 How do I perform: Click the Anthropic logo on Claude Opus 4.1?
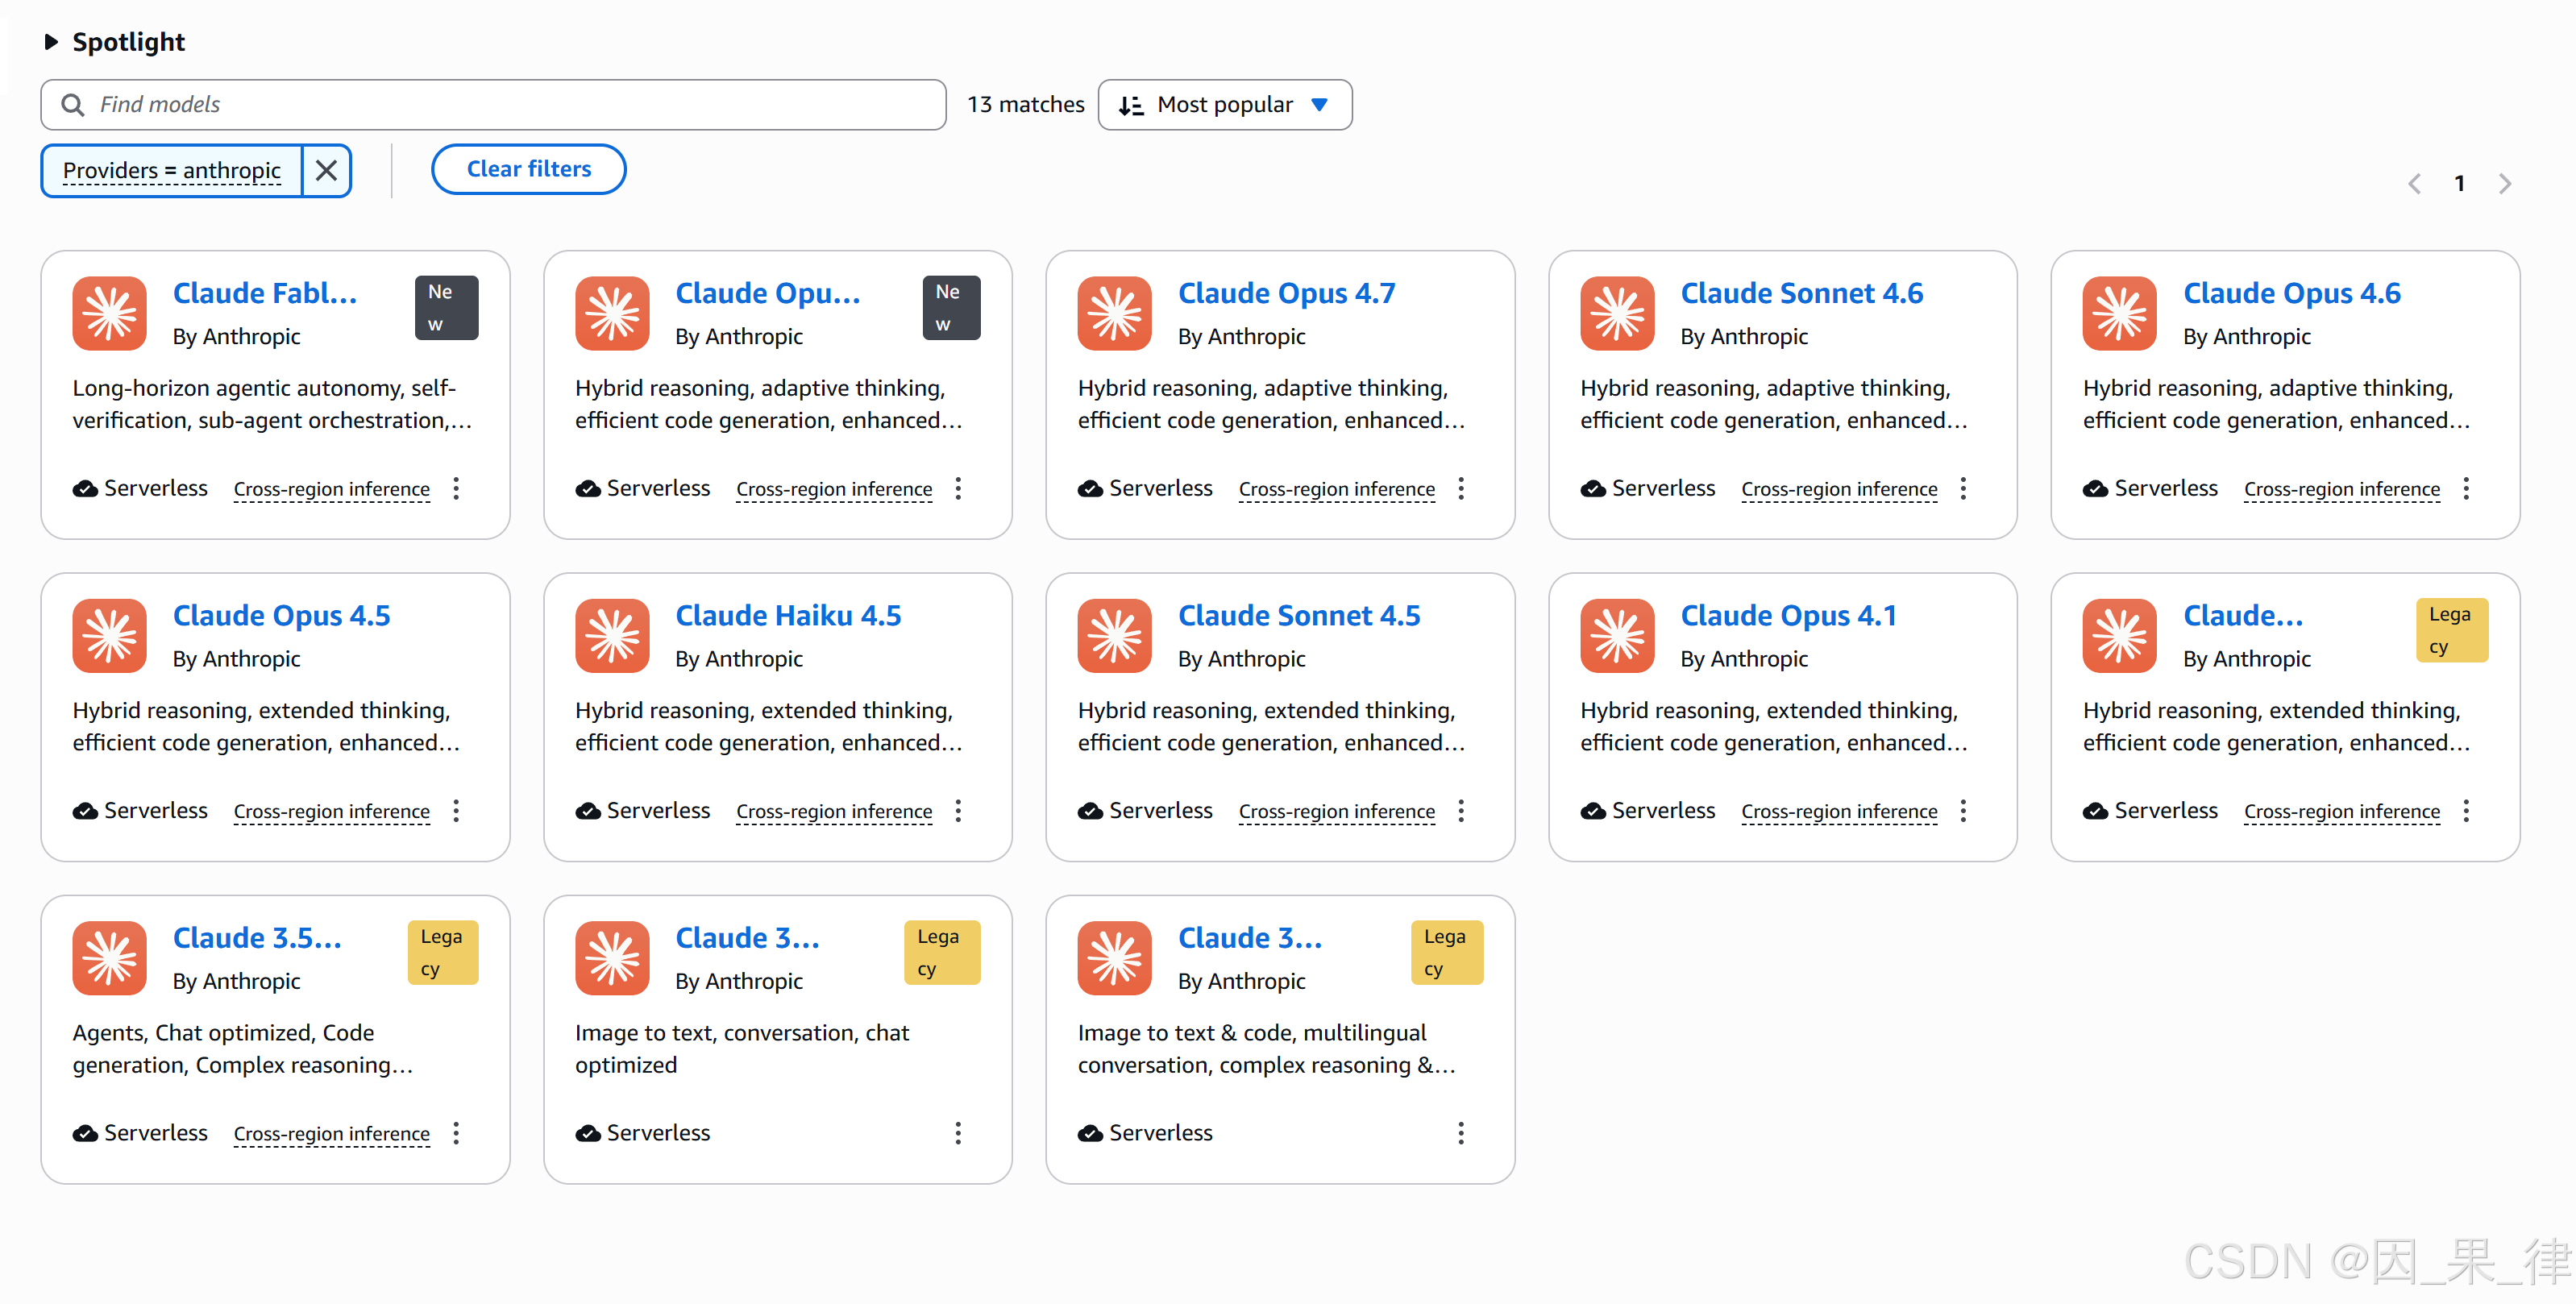[1617, 635]
